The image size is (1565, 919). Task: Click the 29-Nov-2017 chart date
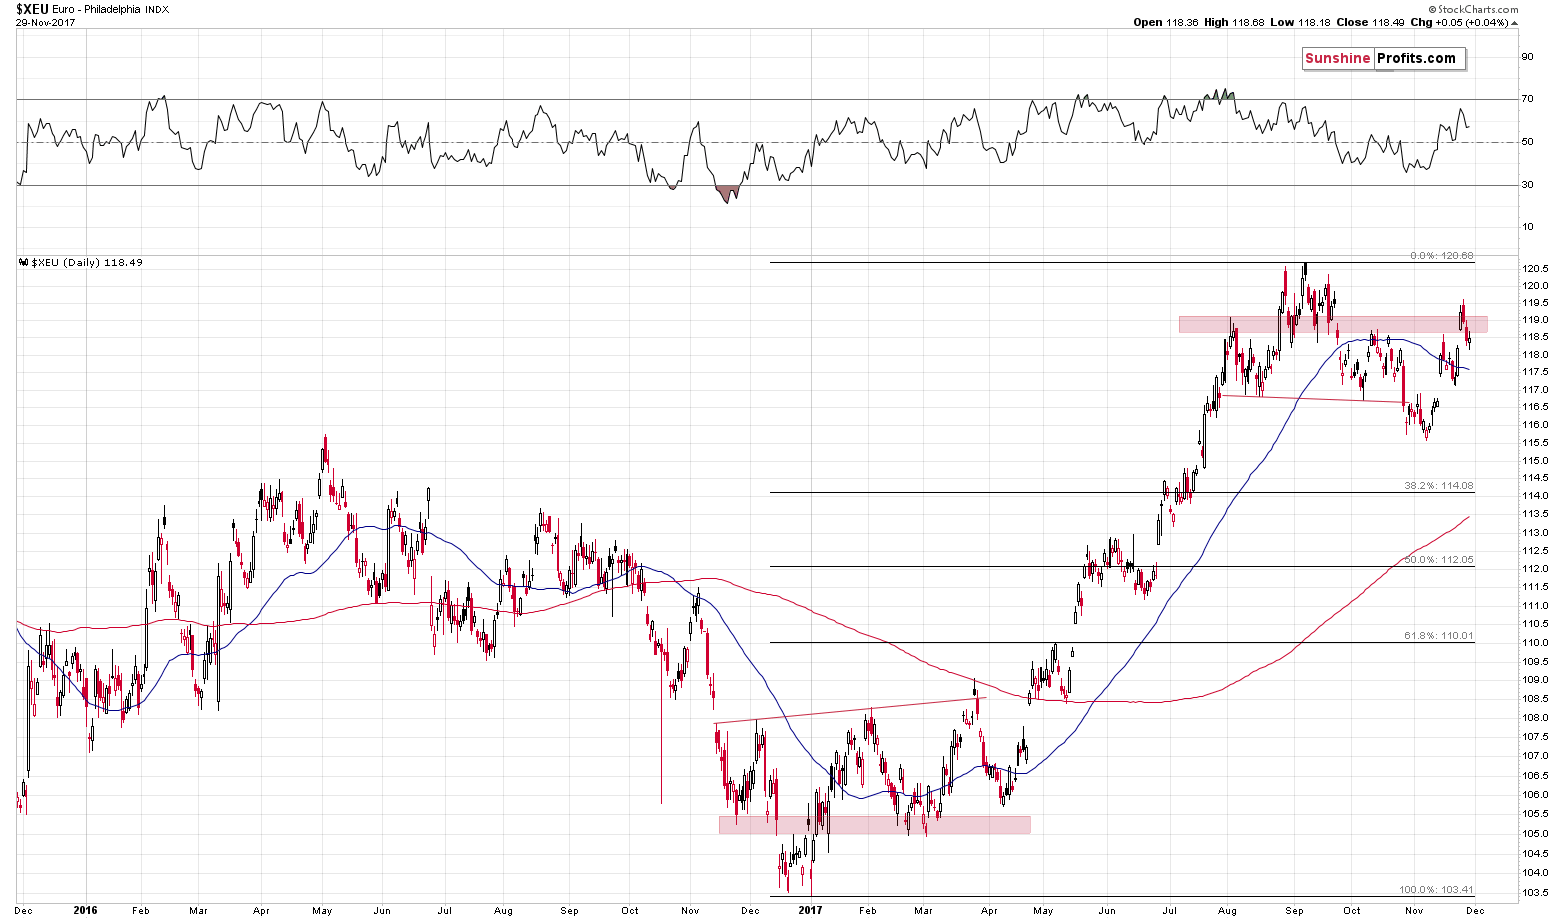point(47,21)
